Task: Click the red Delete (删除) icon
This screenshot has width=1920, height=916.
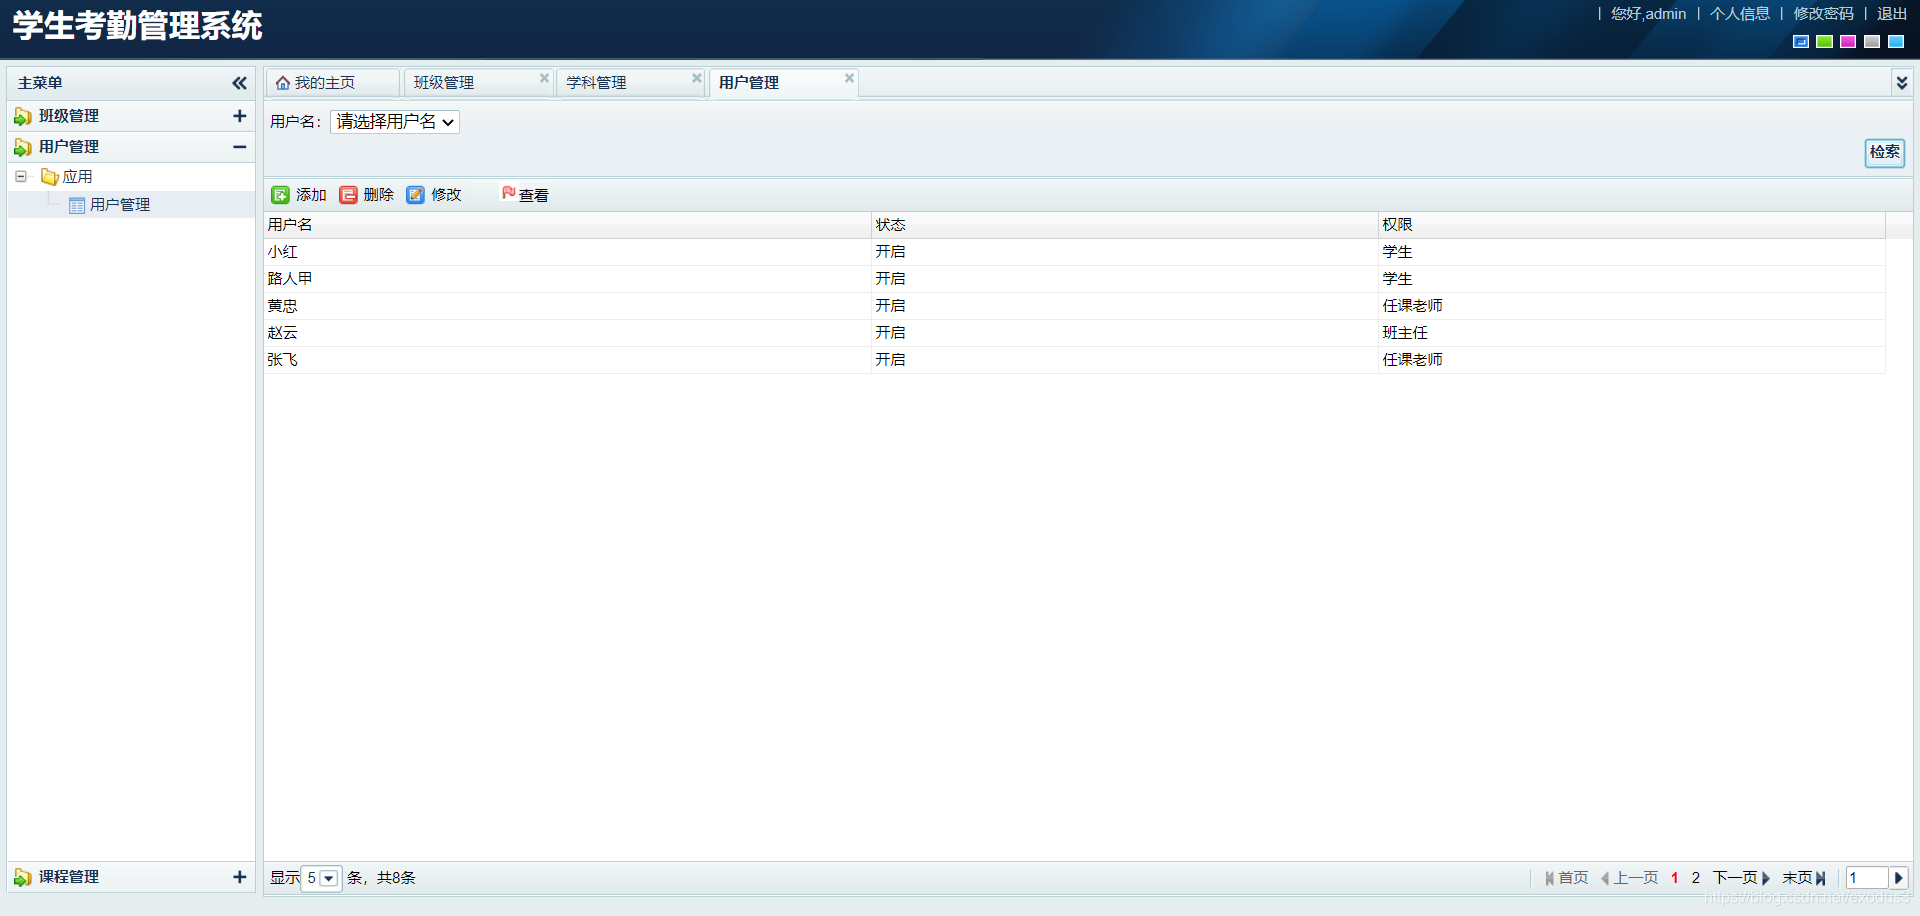Action: [x=348, y=195]
